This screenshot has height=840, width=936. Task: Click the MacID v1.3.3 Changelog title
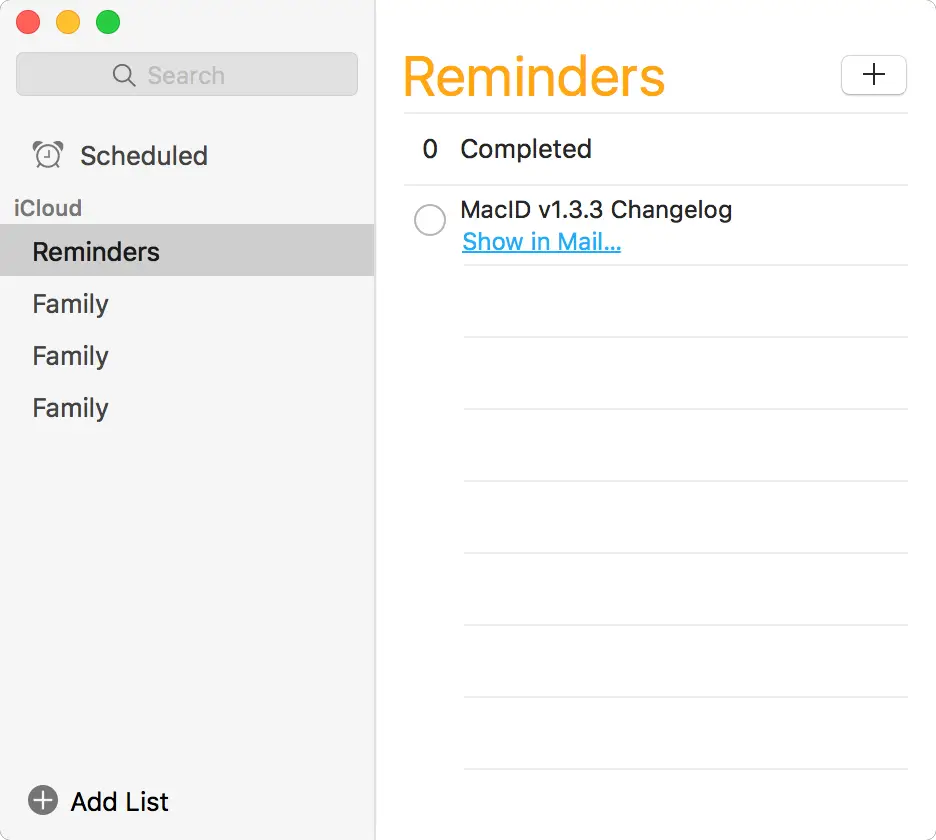point(596,210)
